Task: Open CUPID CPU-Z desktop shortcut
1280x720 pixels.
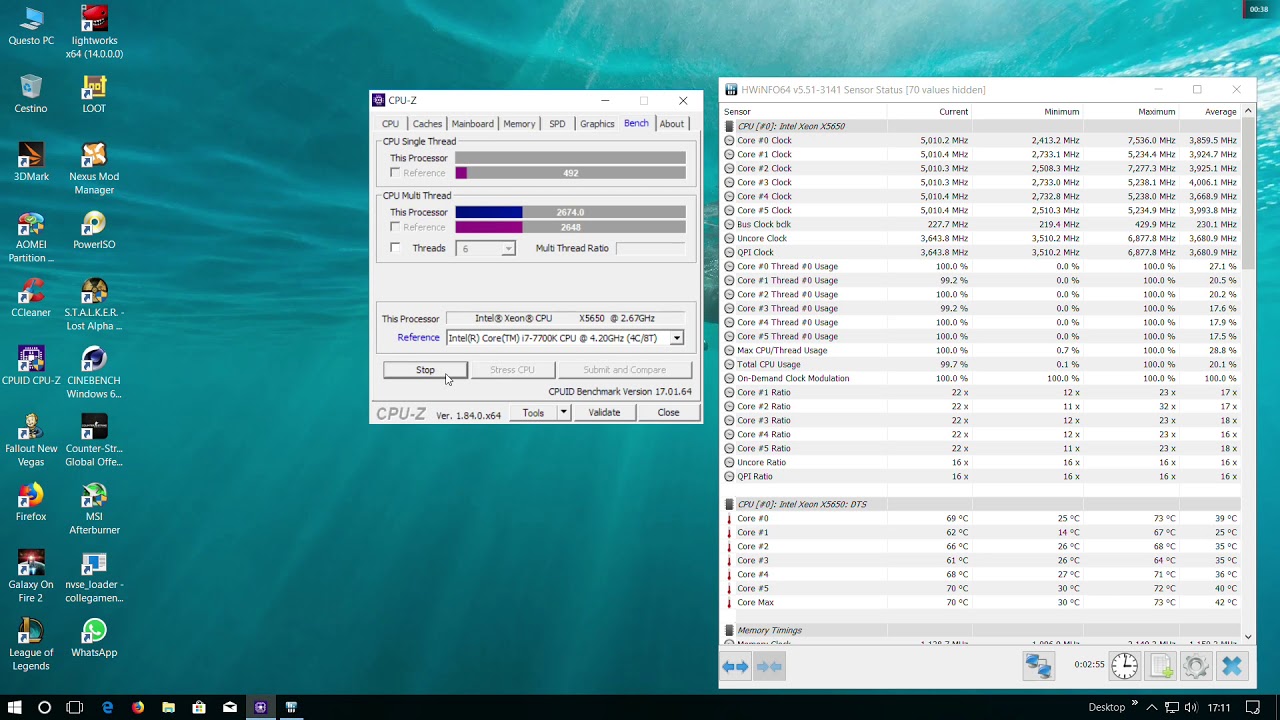Action: [x=31, y=366]
